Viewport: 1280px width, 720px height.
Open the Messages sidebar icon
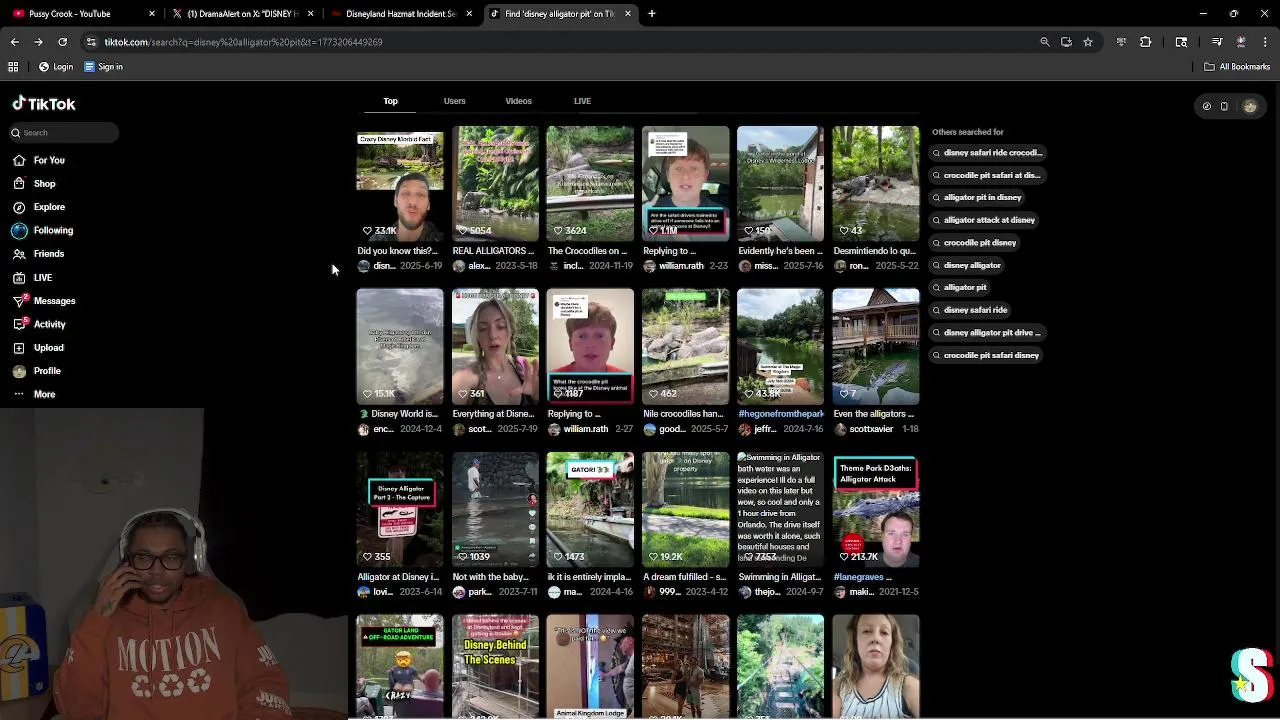point(19,301)
